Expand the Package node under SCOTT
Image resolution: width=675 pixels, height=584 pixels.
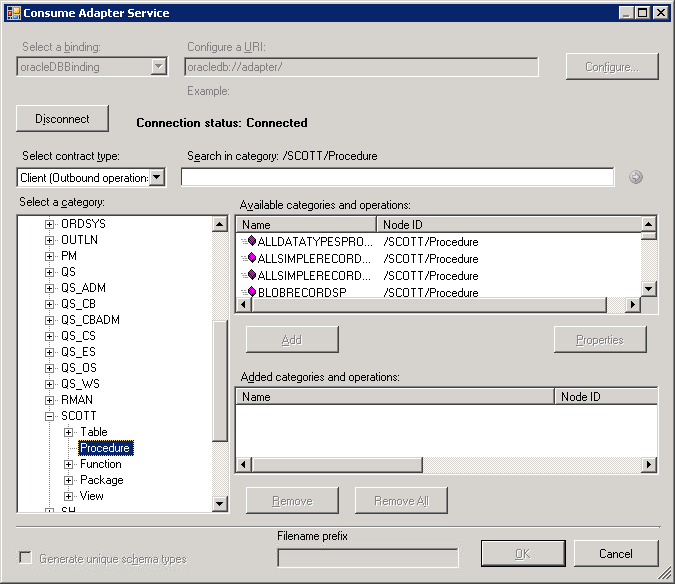coord(68,480)
